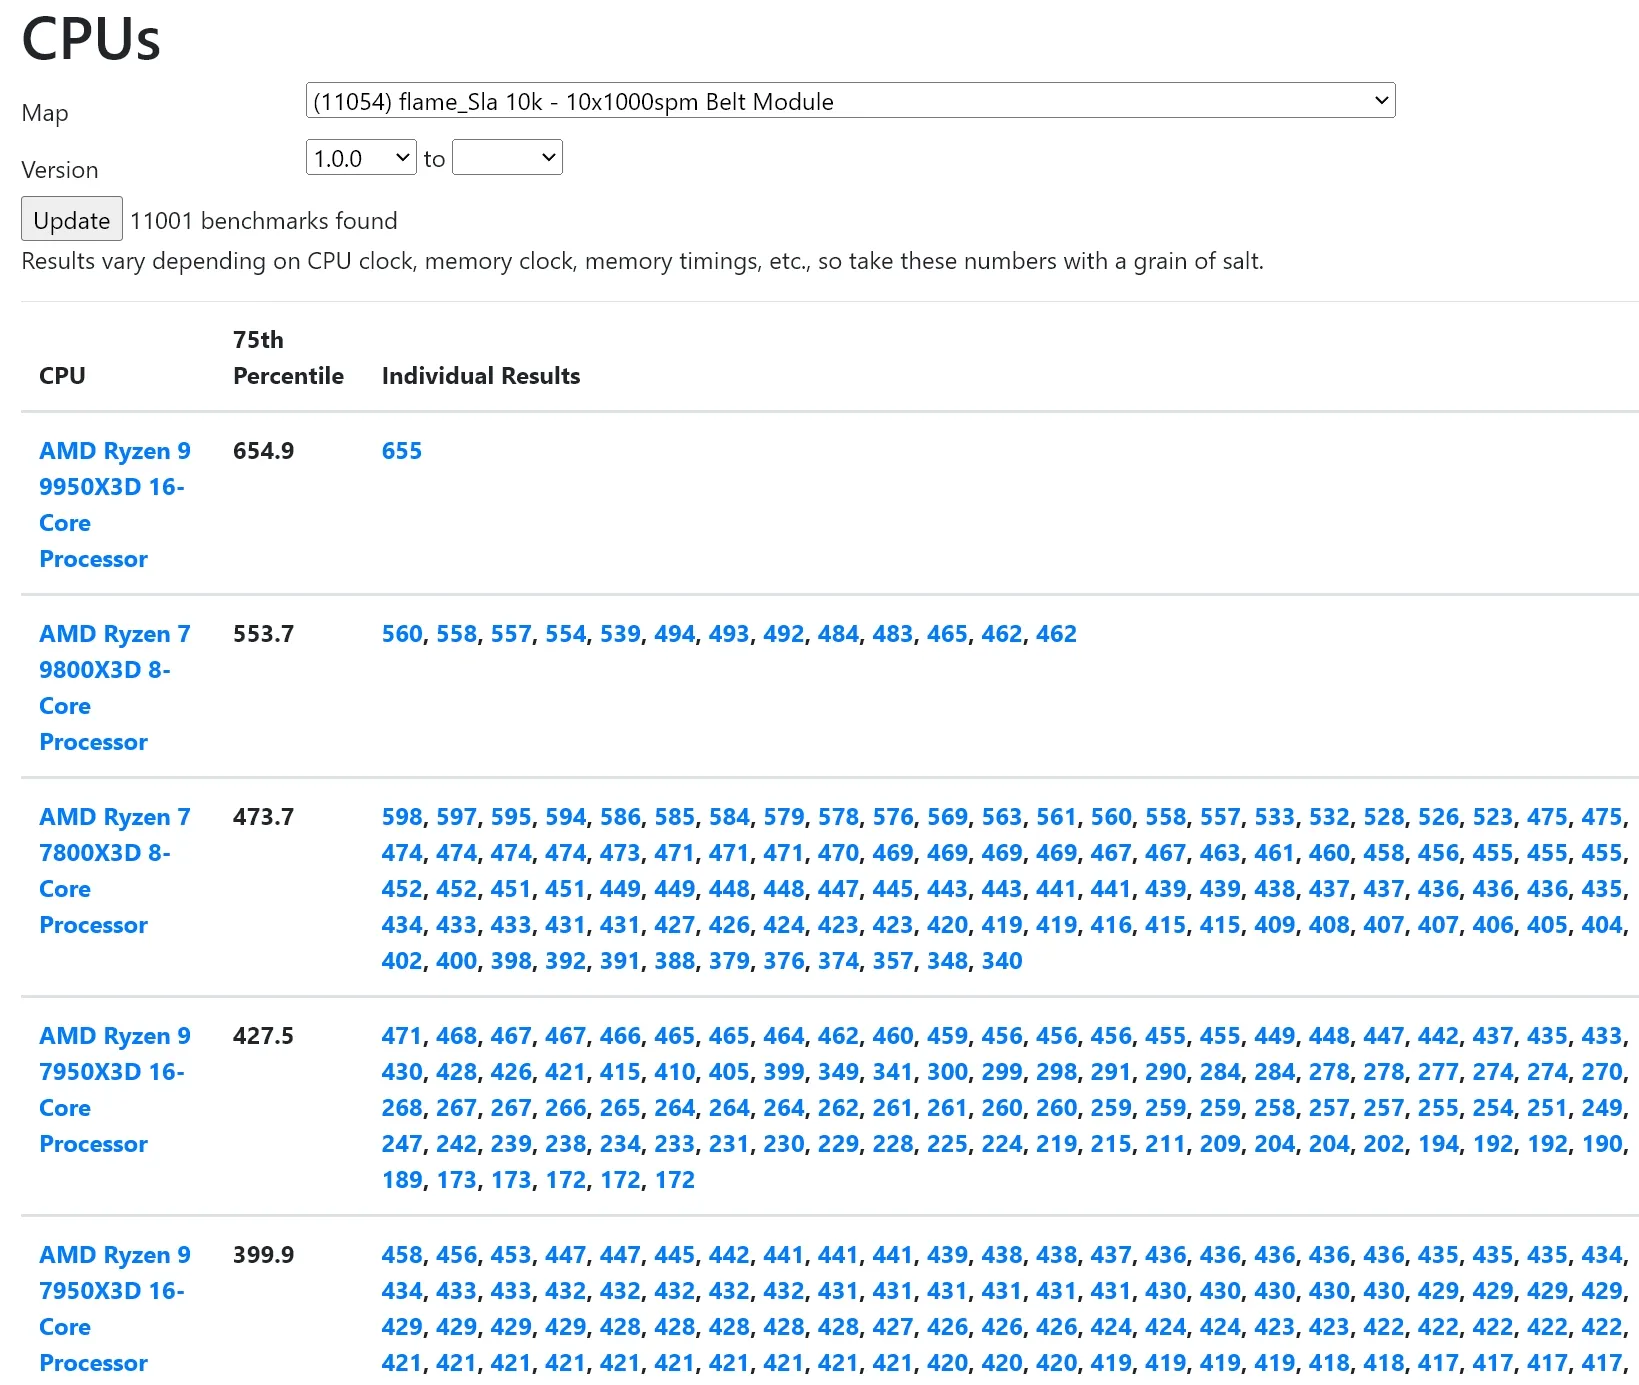Viewport: 1639px width, 1385px height.
Task: Open the Ryzen 9 7950X3D link with 427.5 percentile
Action: coord(115,1090)
